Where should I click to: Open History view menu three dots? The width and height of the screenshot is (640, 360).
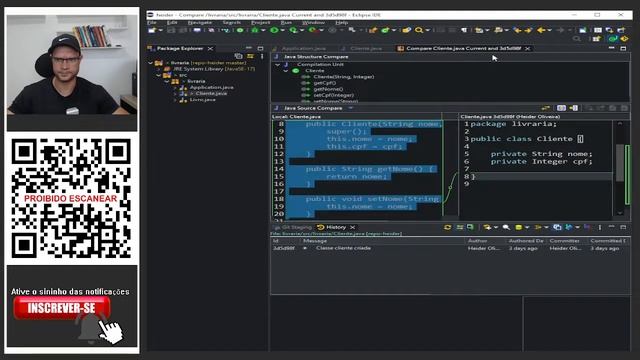coord(600,227)
